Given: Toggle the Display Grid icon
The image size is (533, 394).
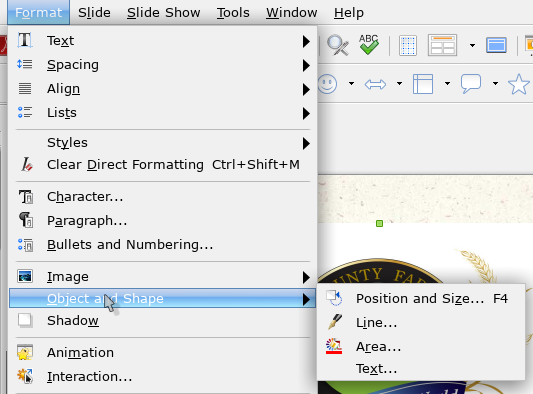Looking at the screenshot, I should (x=408, y=45).
